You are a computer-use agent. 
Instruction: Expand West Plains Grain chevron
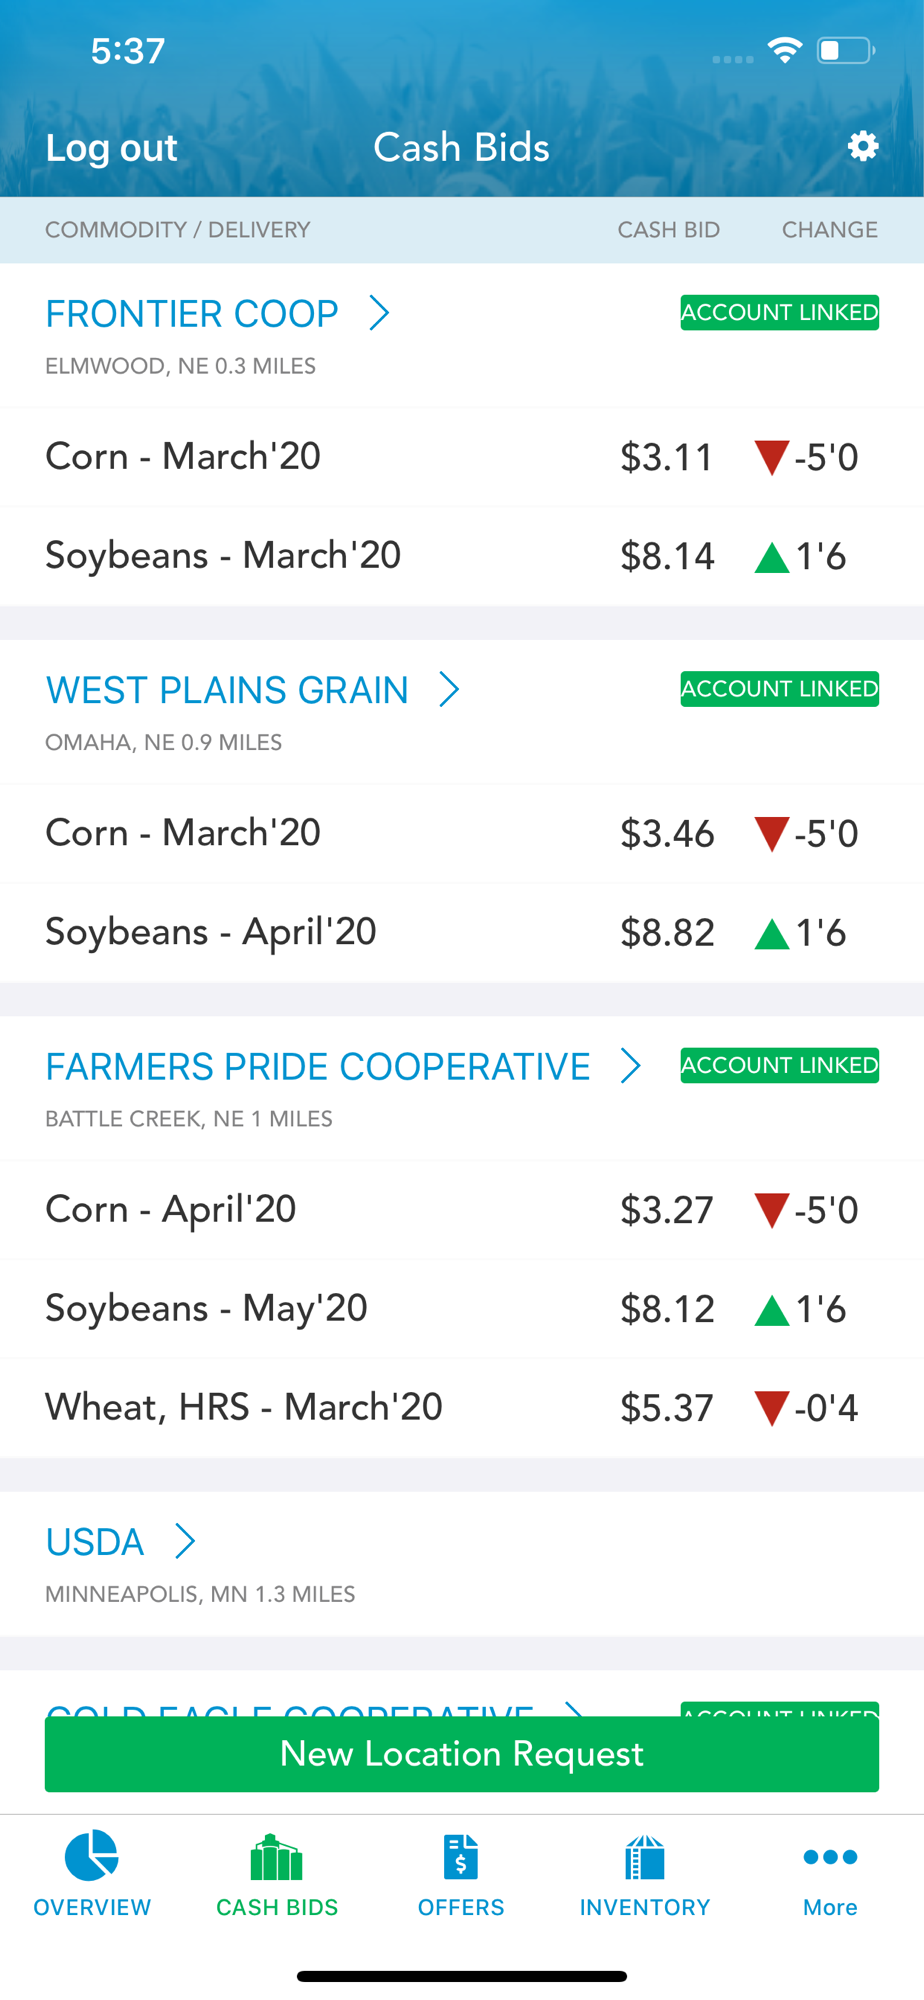coord(449,689)
